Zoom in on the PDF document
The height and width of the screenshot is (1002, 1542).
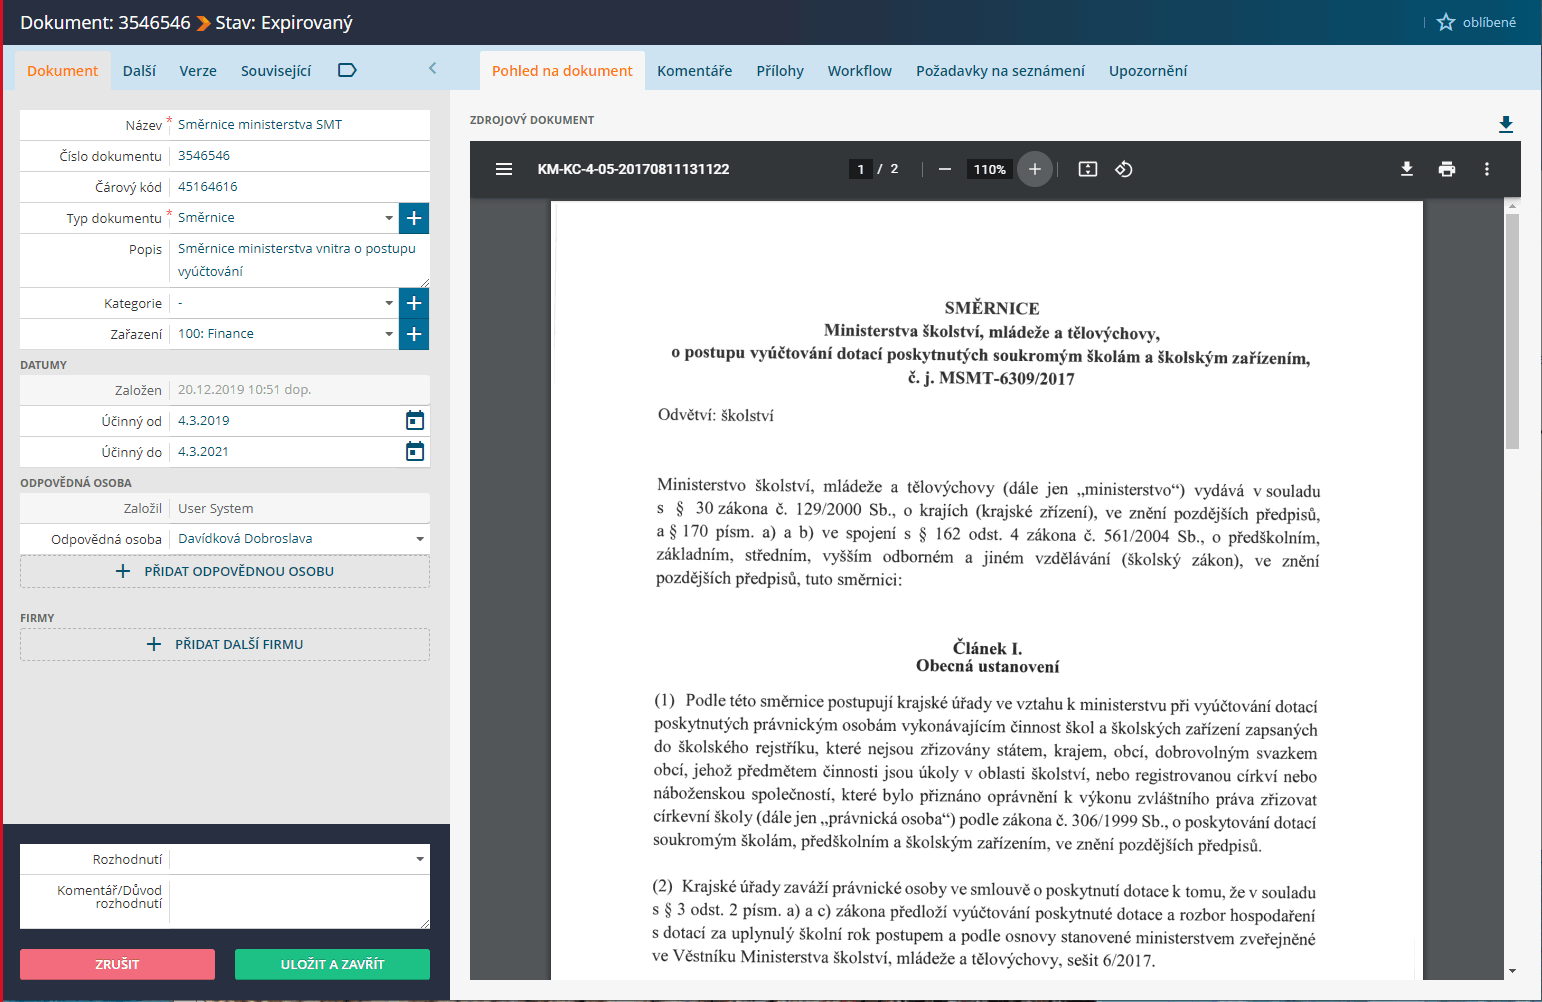coord(1035,169)
